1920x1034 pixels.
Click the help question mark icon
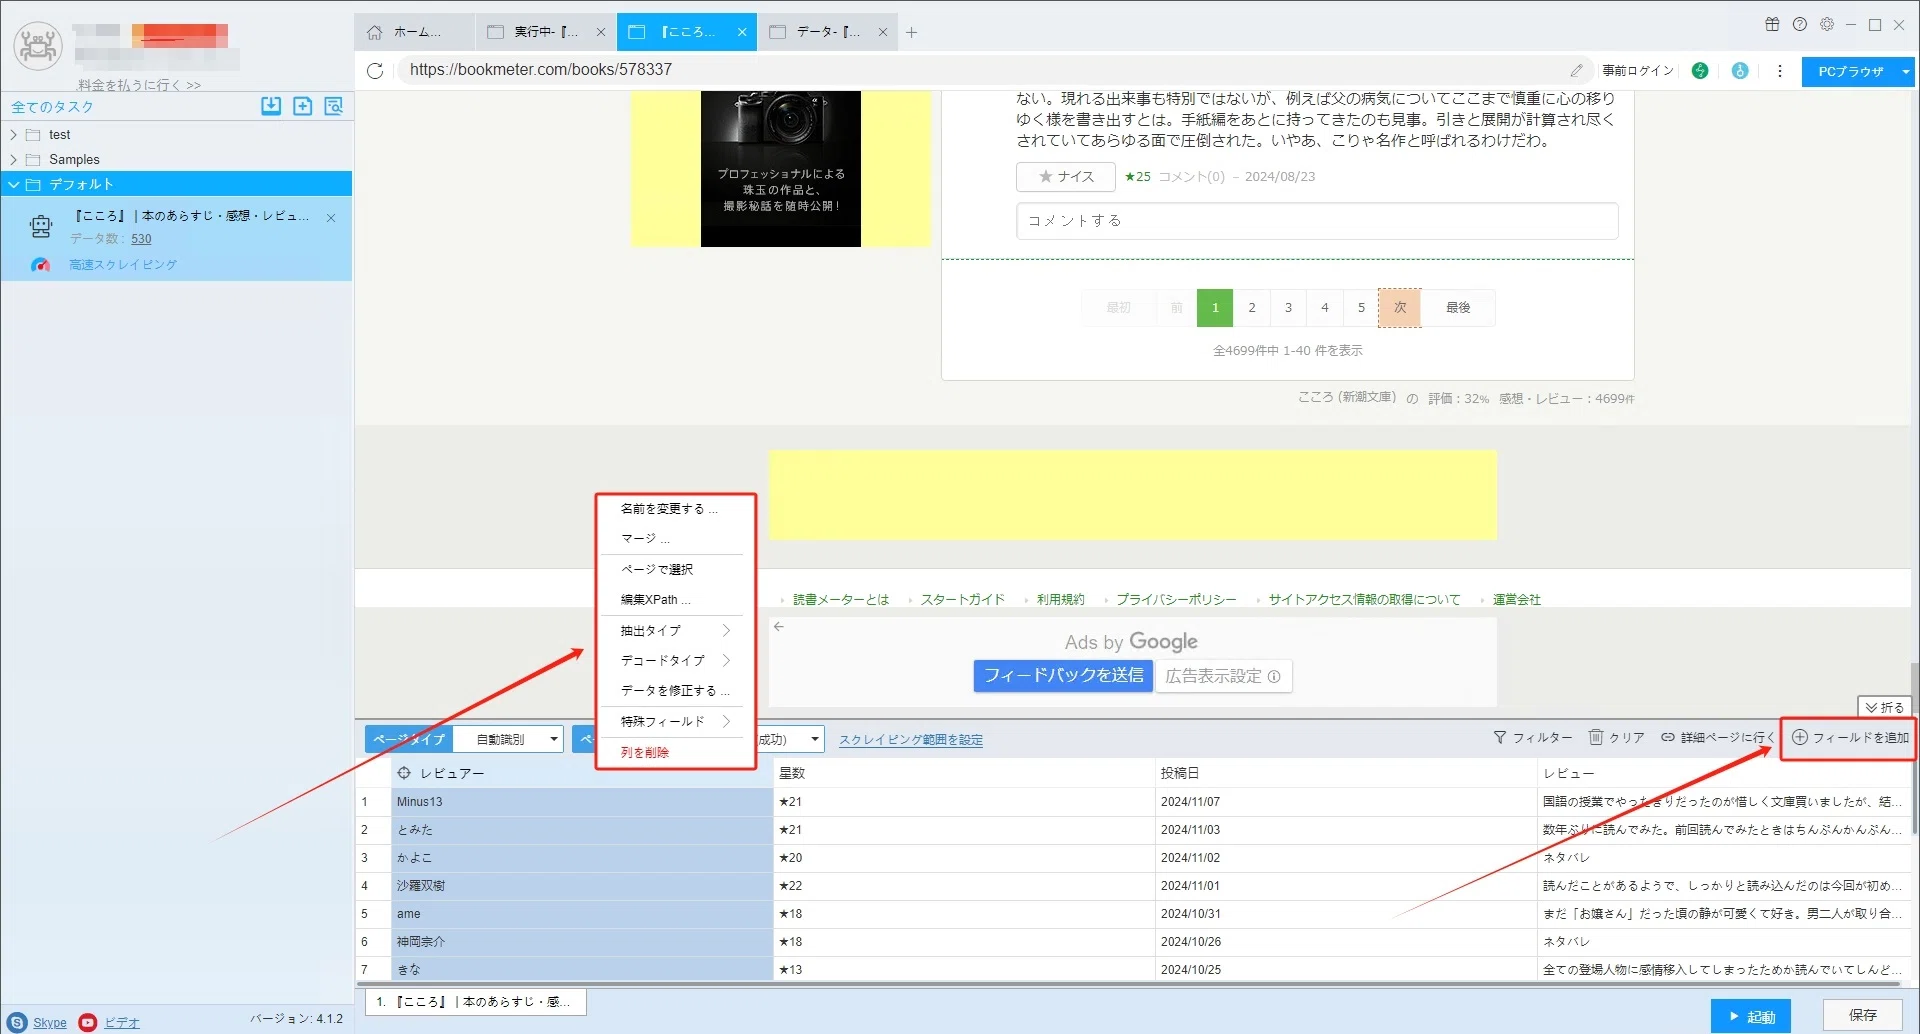point(1799,25)
